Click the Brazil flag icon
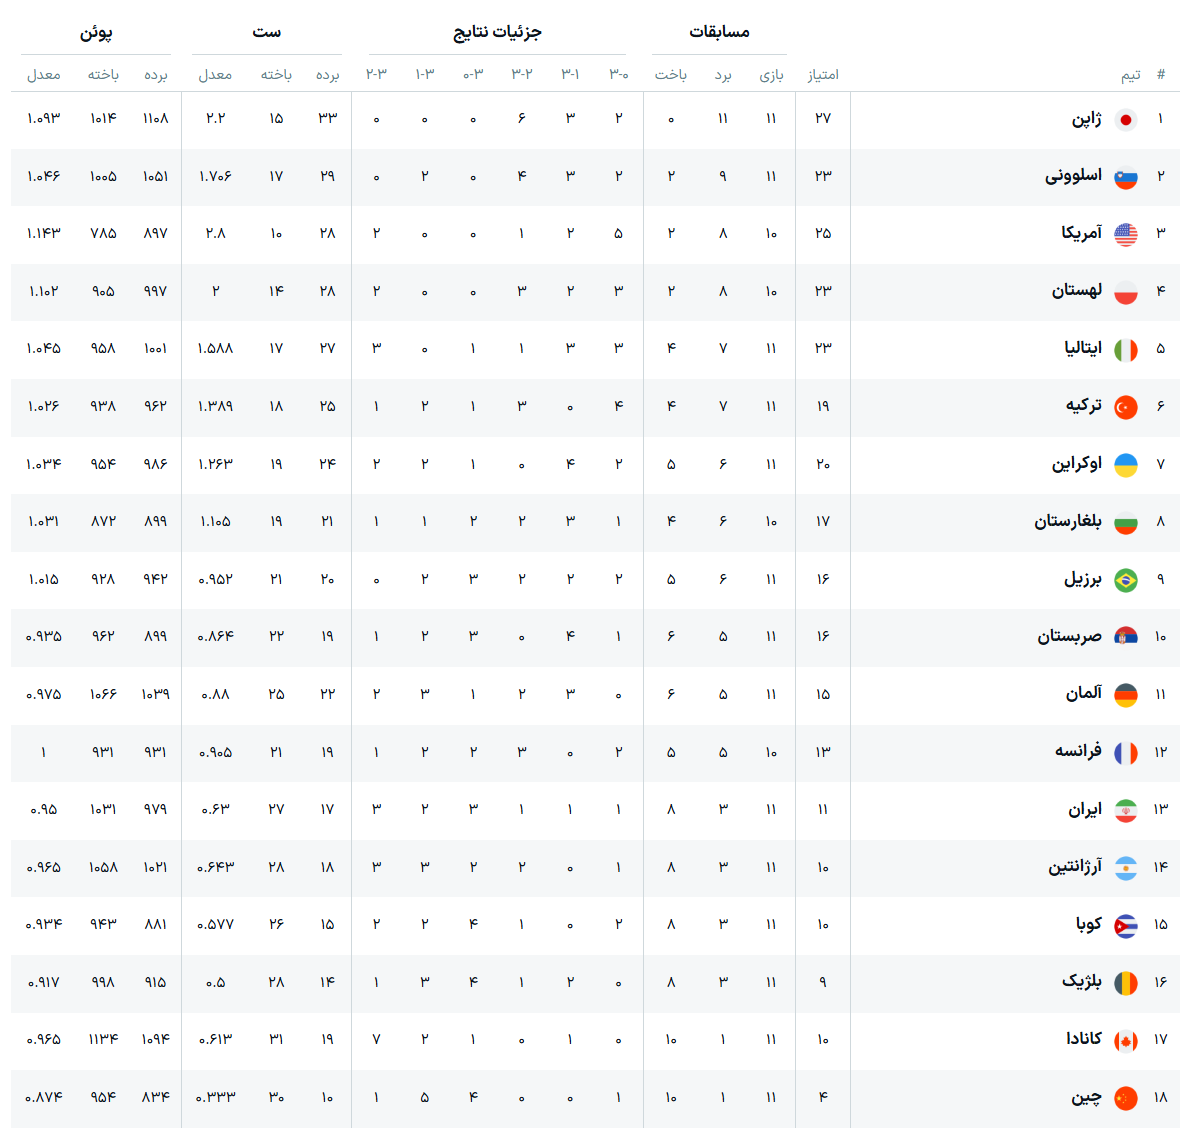The image size is (1188, 1132). 1126,580
